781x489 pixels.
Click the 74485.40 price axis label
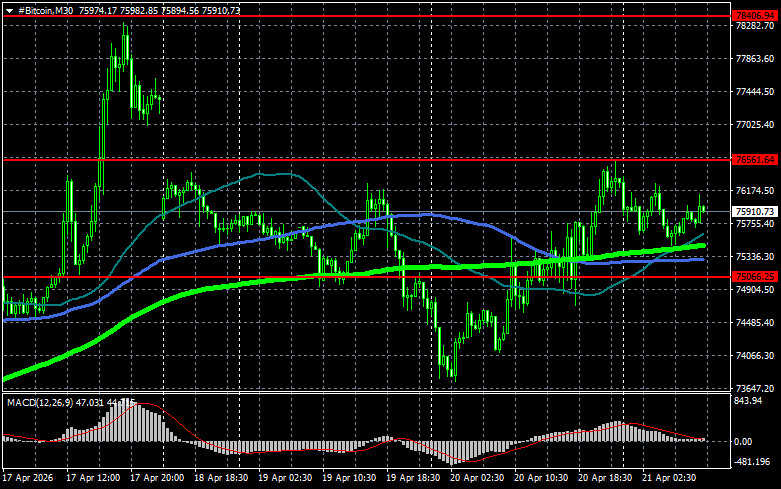click(755, 323)
